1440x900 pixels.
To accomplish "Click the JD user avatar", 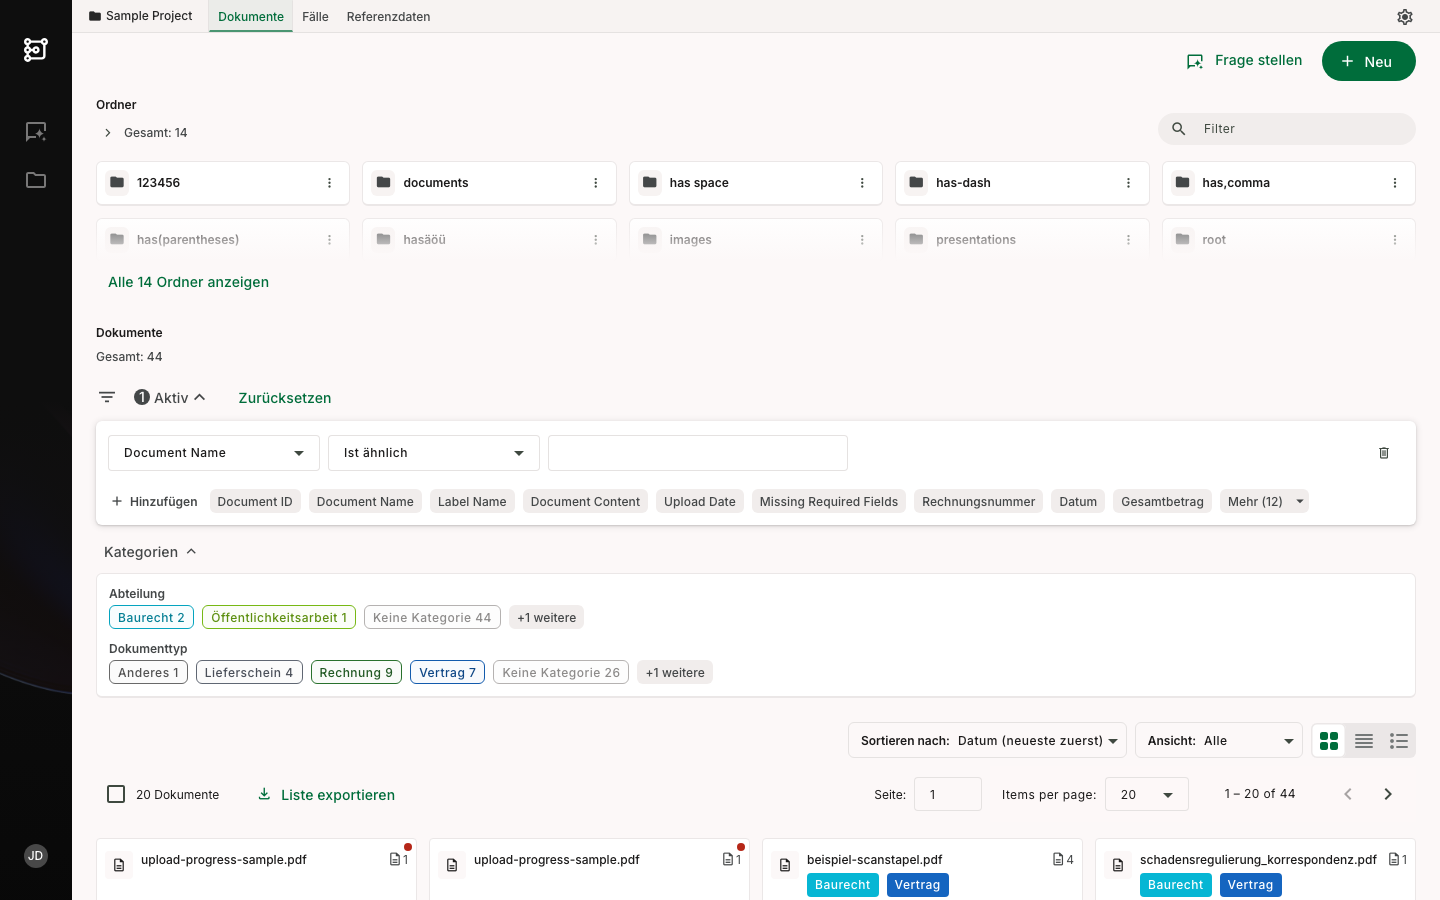I will pos(36,856).
